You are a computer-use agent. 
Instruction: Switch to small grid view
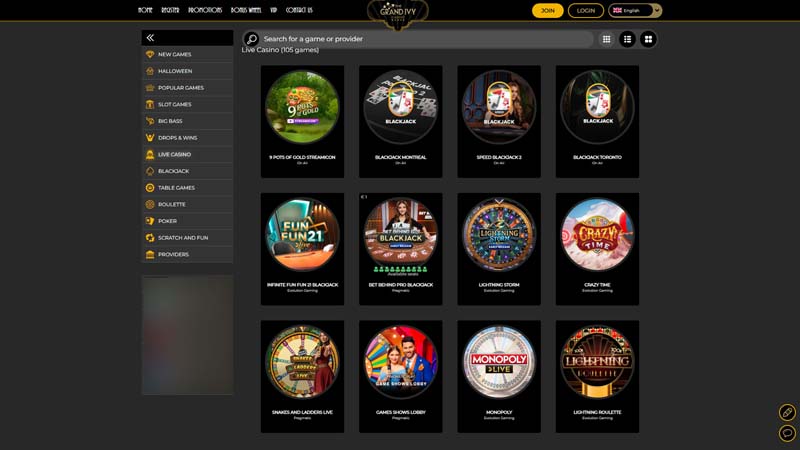click(x=607, y=39)
